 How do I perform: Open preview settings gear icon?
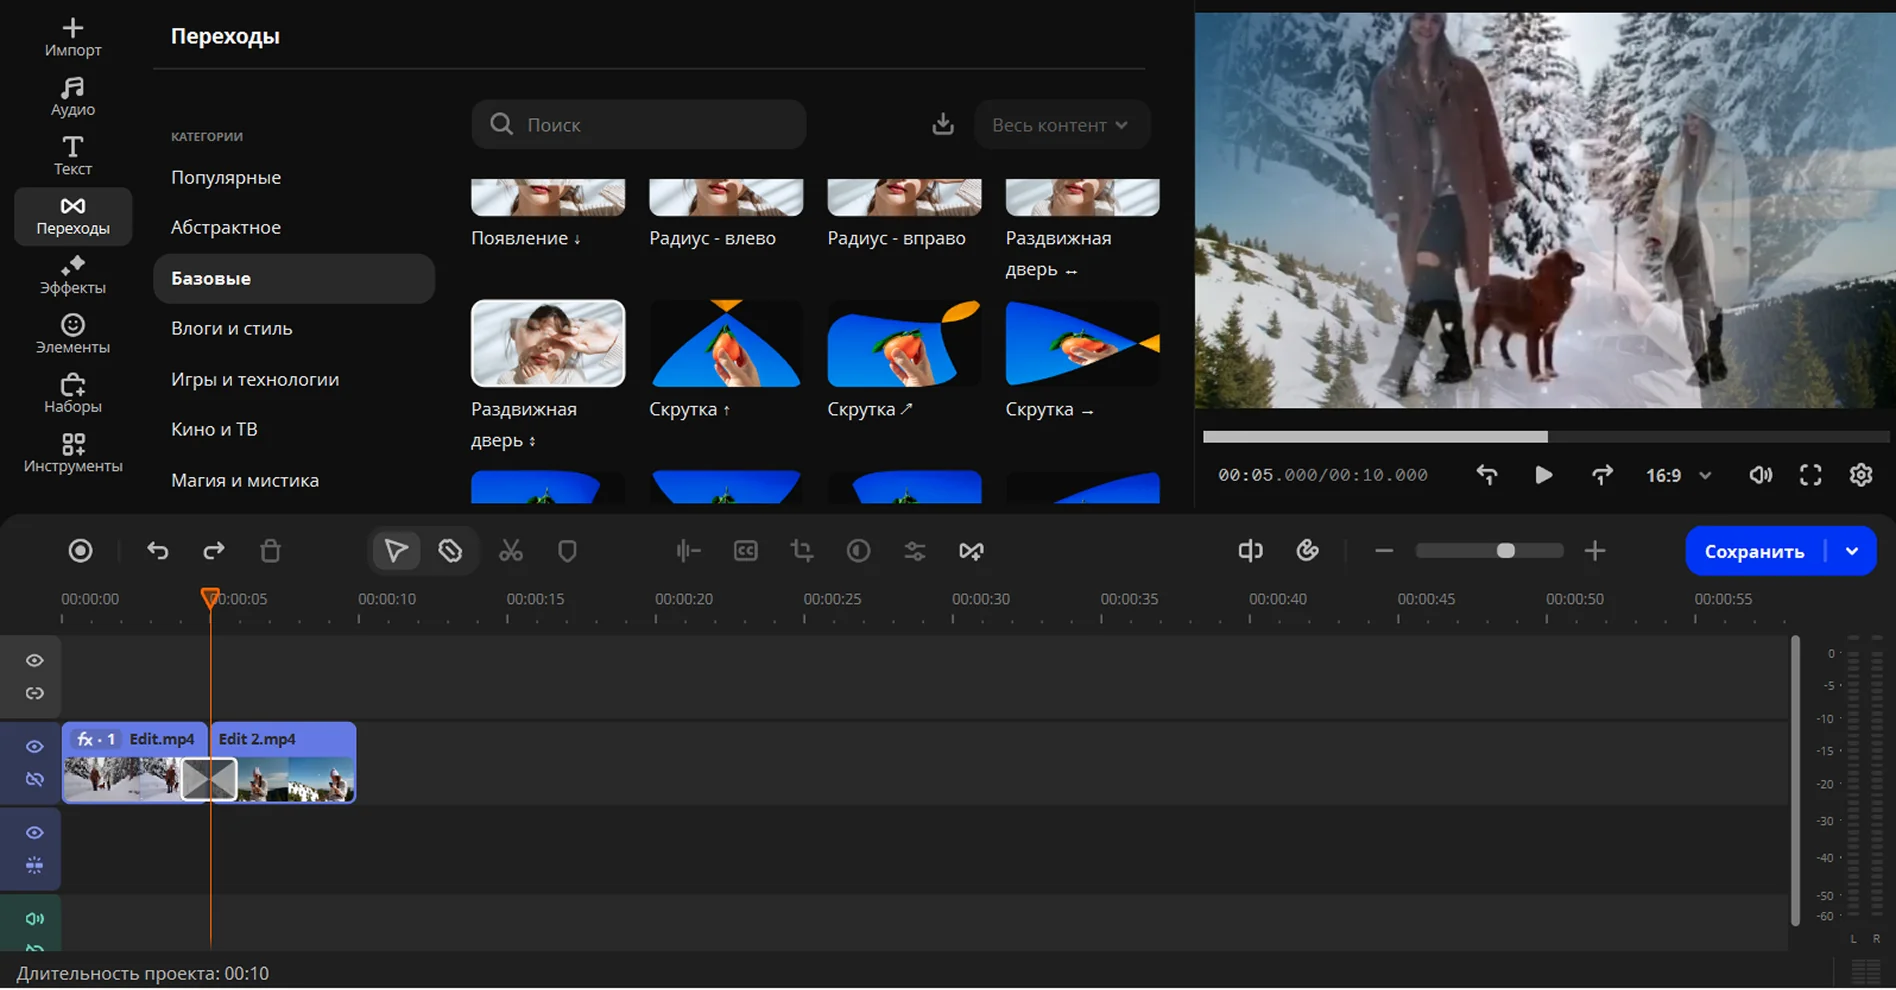tap(1860, 475)
